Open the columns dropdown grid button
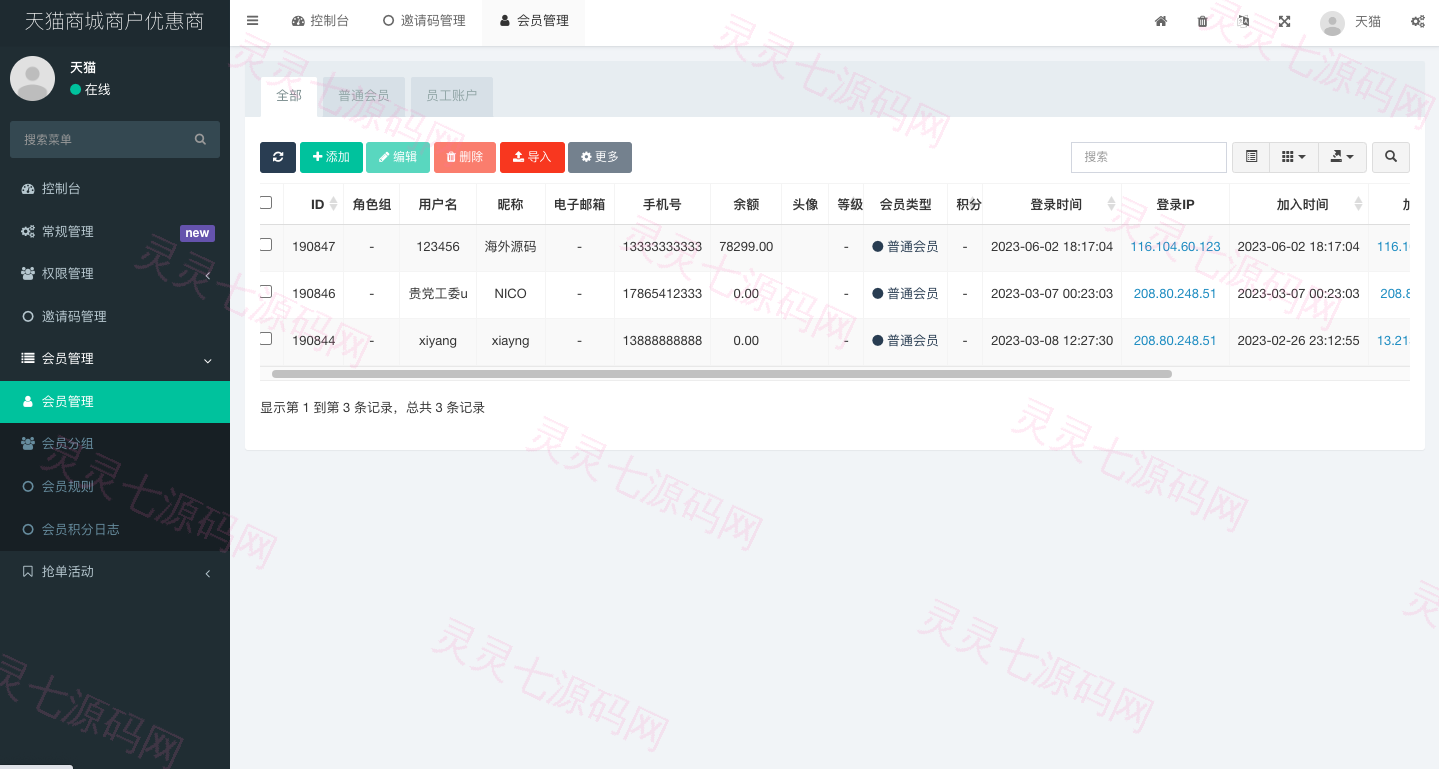Viewport: 1439px width, 769px height. click(x=1294, y=157)
